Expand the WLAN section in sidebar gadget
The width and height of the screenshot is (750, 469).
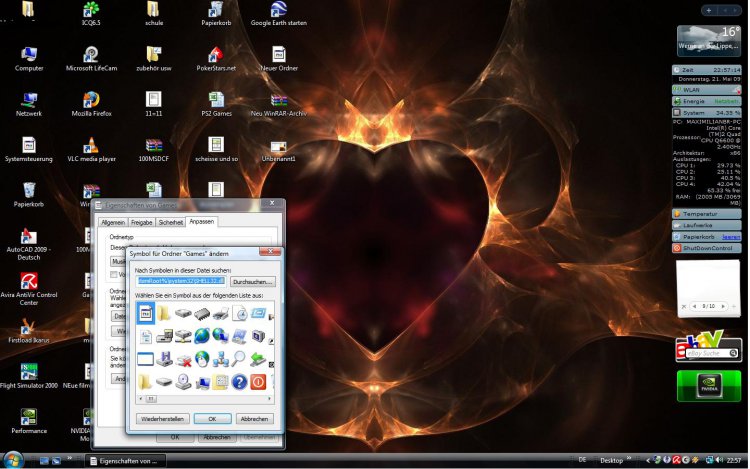[x=706, y=90]
